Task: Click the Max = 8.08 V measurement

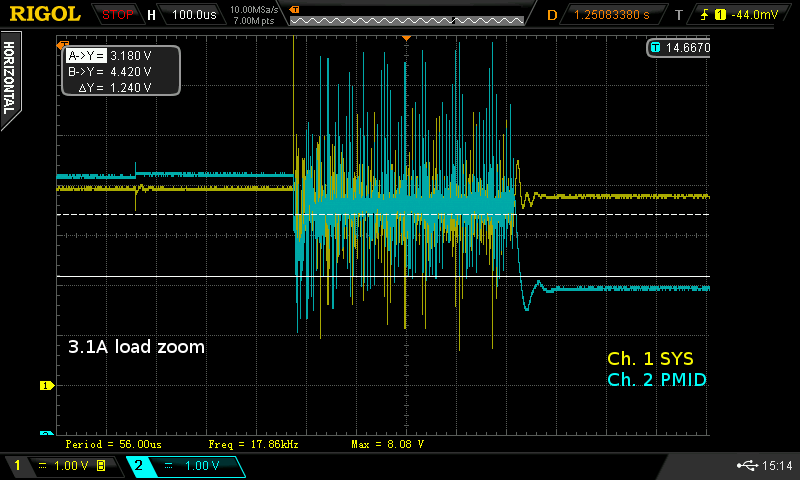Action: tap(387, 444)
